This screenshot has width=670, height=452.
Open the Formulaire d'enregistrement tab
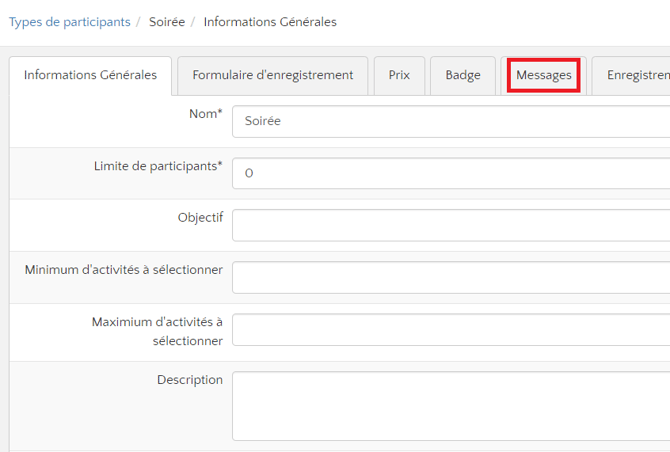(272, 75)
